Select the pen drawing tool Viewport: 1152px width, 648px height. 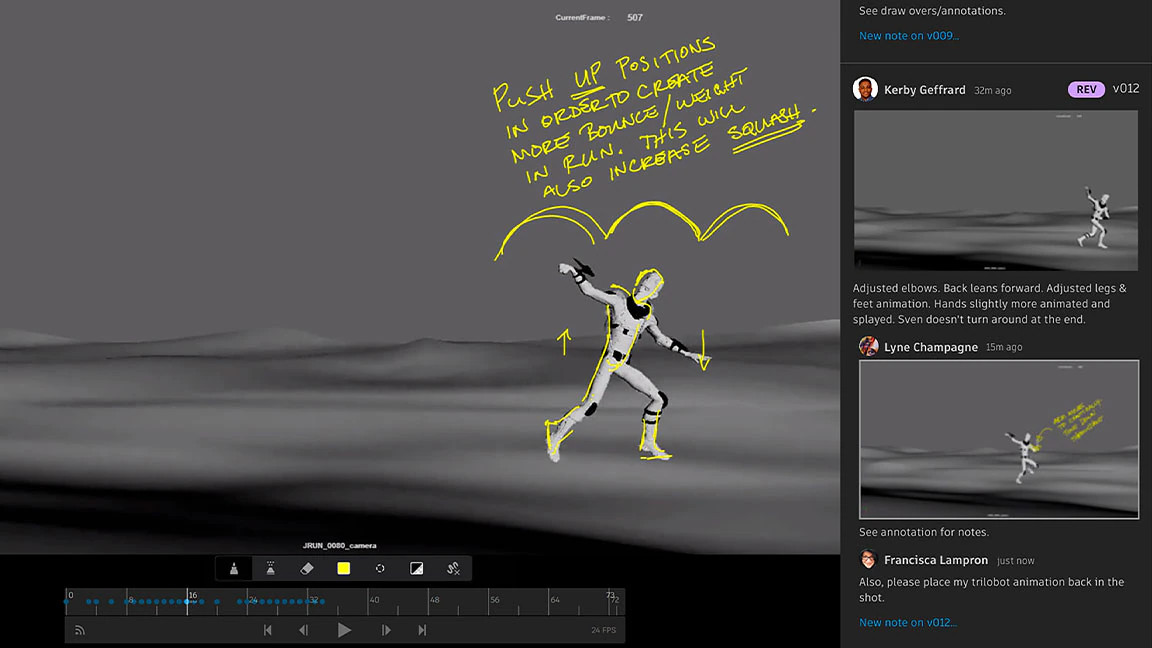(x=234, y=569)
